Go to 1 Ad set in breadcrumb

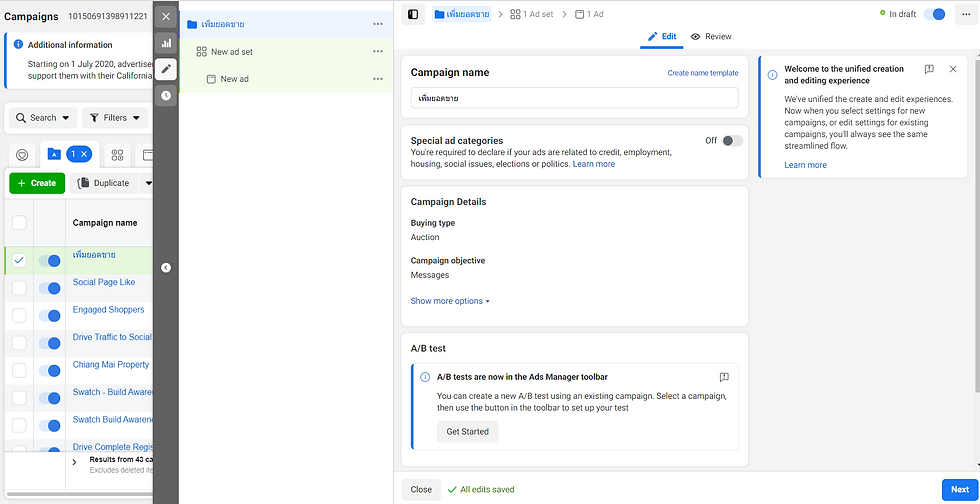(x=532, y=14)
